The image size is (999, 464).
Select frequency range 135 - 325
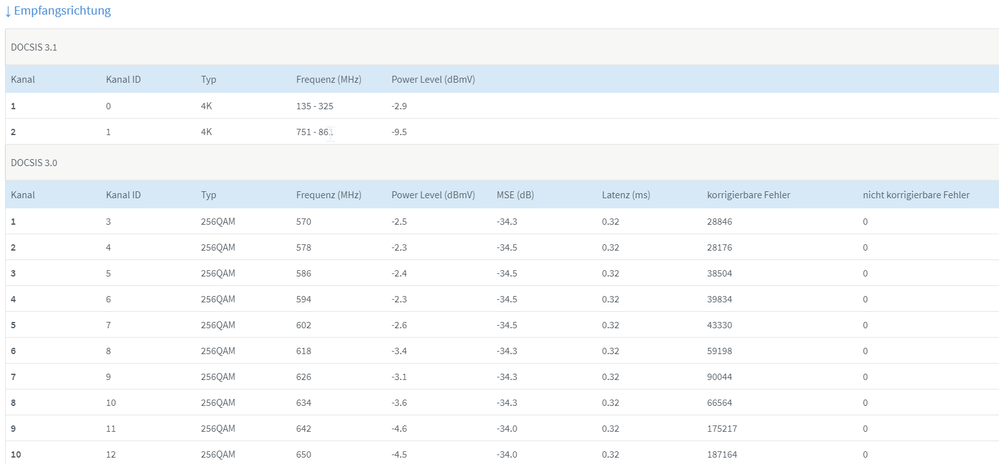coord(315,106)
